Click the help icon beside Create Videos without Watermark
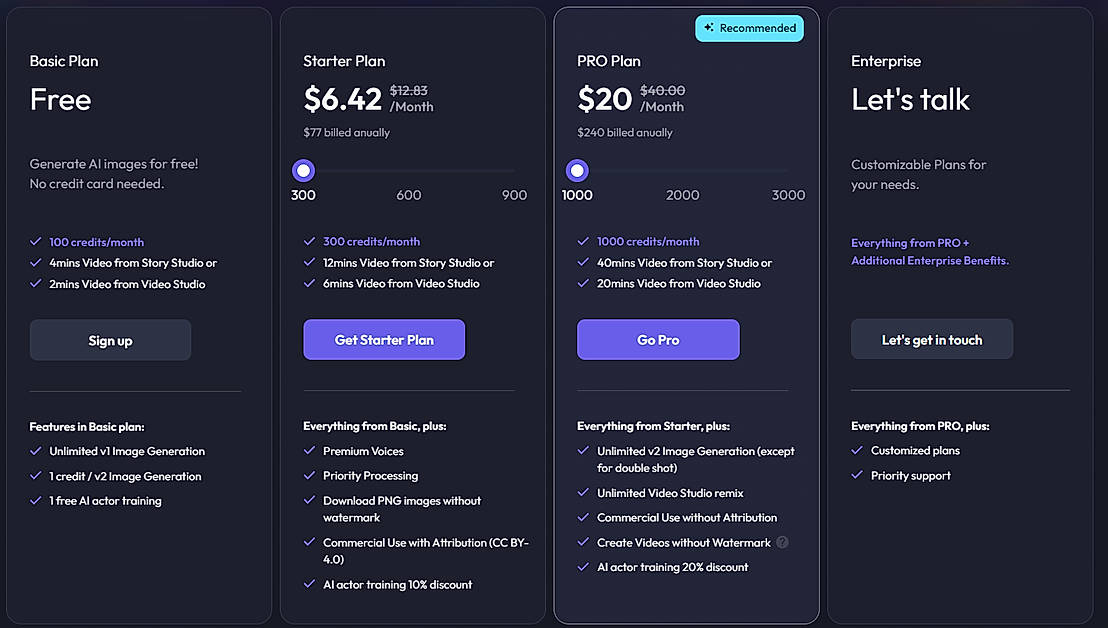The height and width of the screenshot is (628, 1108). click(782, 543)
